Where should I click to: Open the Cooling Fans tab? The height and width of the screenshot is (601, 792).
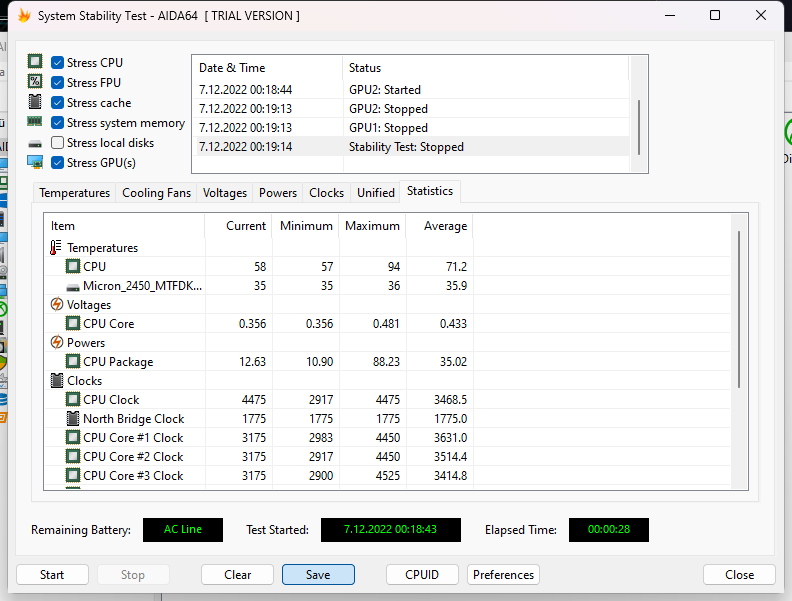click(156, 193)
